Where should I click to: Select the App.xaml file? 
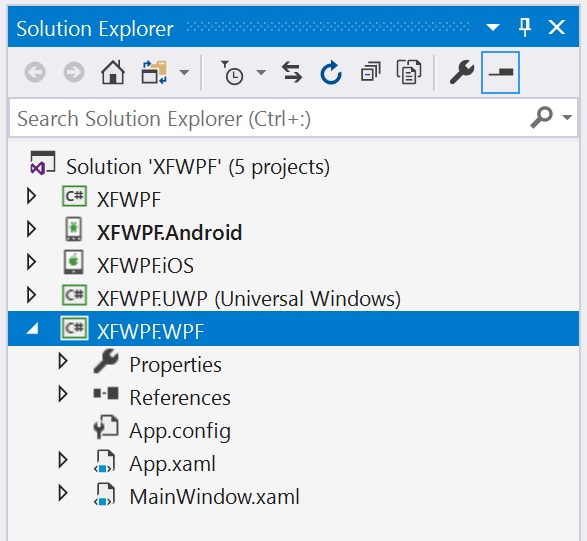(173, 464)
